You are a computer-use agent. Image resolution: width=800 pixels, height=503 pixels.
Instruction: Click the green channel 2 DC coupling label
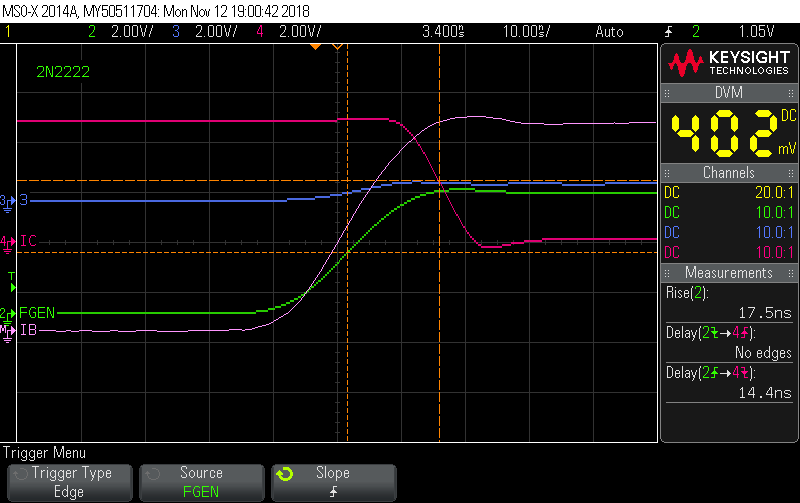point(672,213)
